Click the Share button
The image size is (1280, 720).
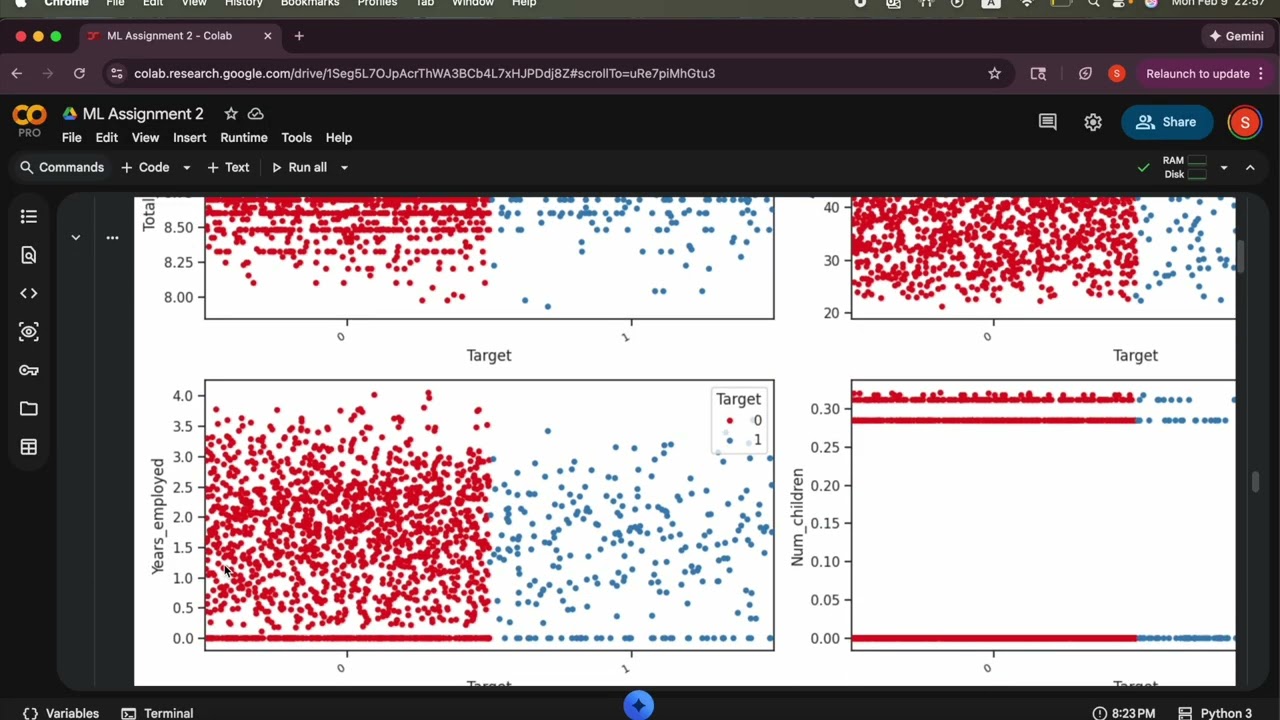[1166, 122]
